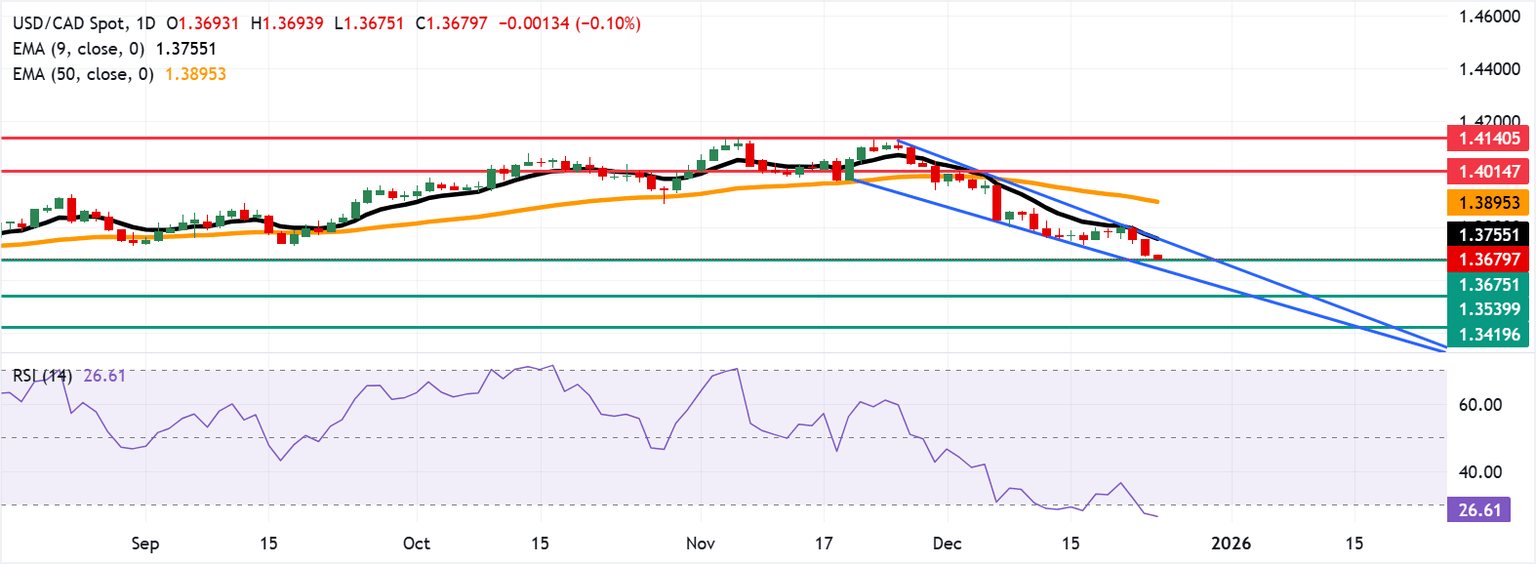Click the purple 26.61 RSI value tag

1478,512
